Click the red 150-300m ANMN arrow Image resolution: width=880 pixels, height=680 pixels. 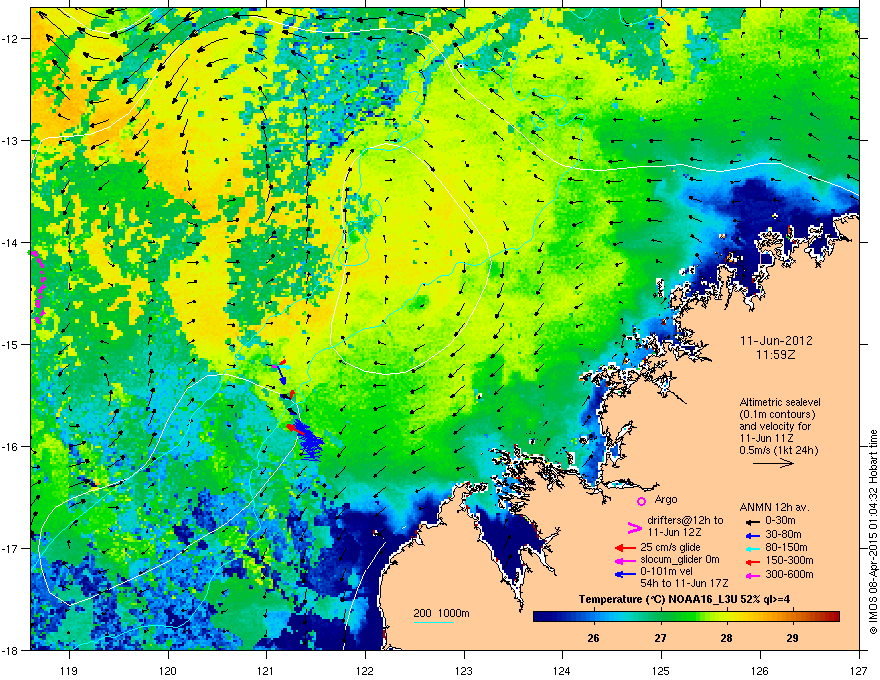pyautogui.click(x=751, y=560)
